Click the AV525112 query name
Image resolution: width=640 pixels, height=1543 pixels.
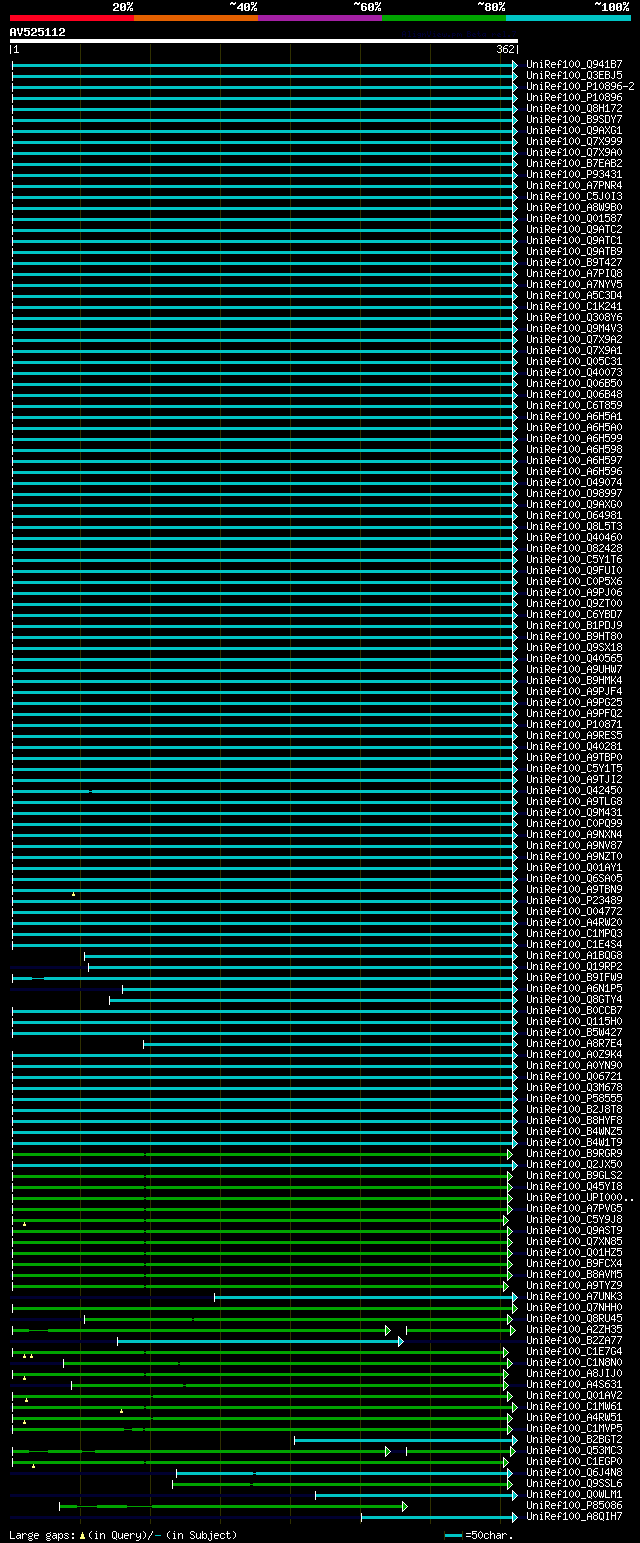tap(38, 32)
